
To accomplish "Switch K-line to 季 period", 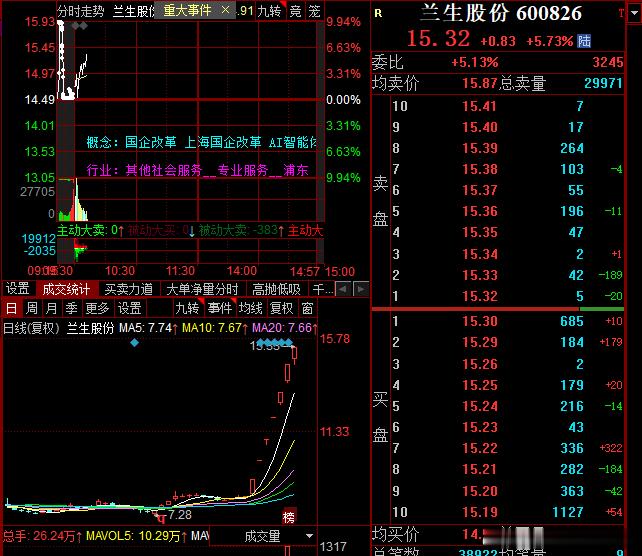I will [71, 308].
